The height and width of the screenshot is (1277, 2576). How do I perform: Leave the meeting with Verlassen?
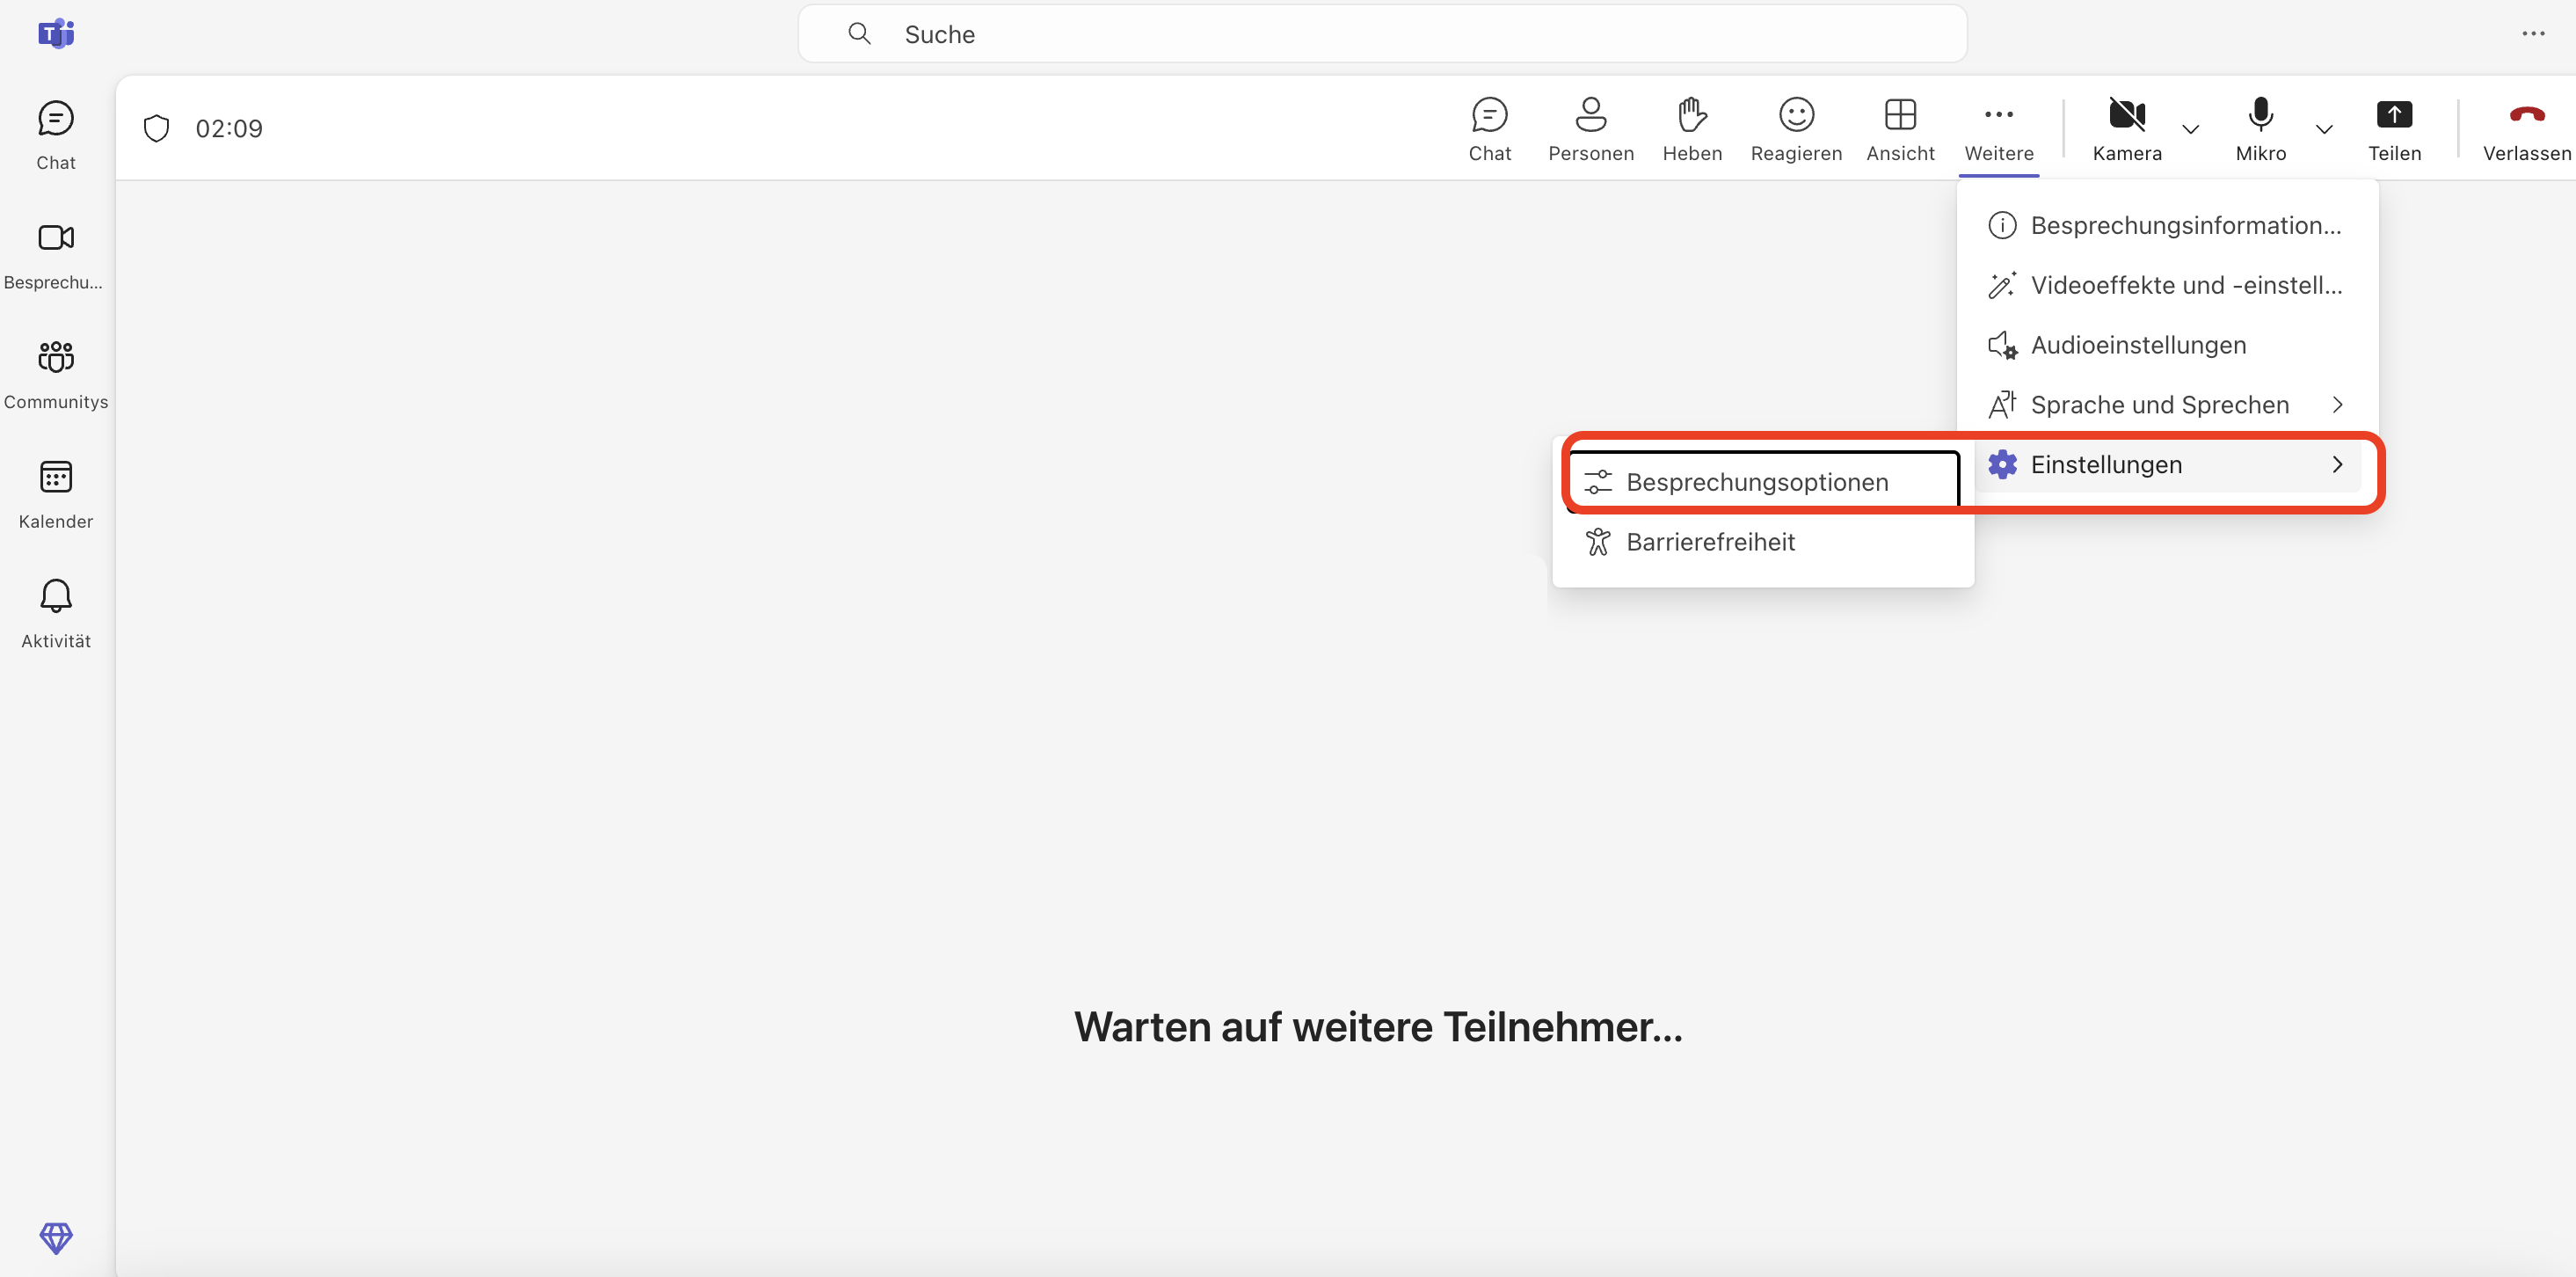click(2526, 128)
